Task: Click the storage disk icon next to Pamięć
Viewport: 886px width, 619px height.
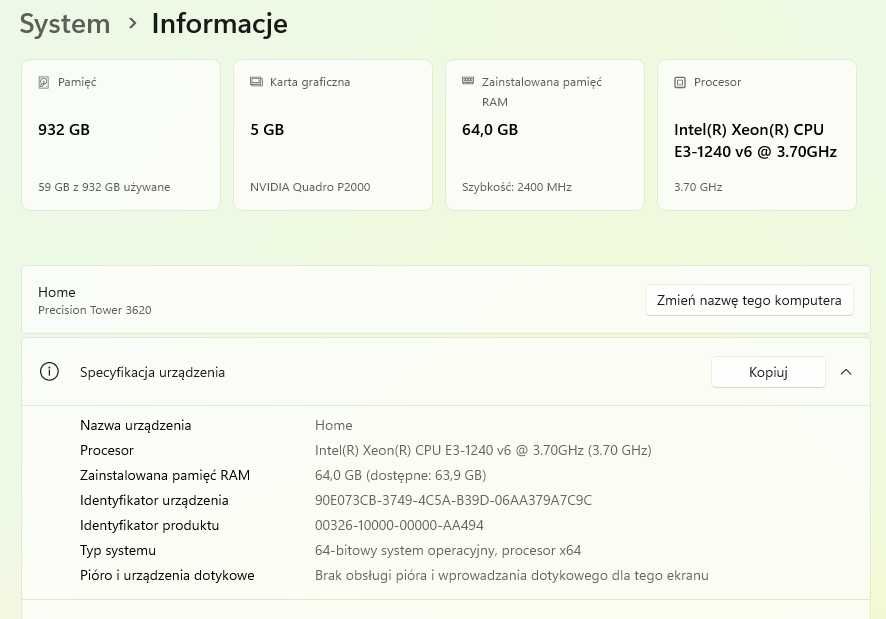Action: point(44,83)
